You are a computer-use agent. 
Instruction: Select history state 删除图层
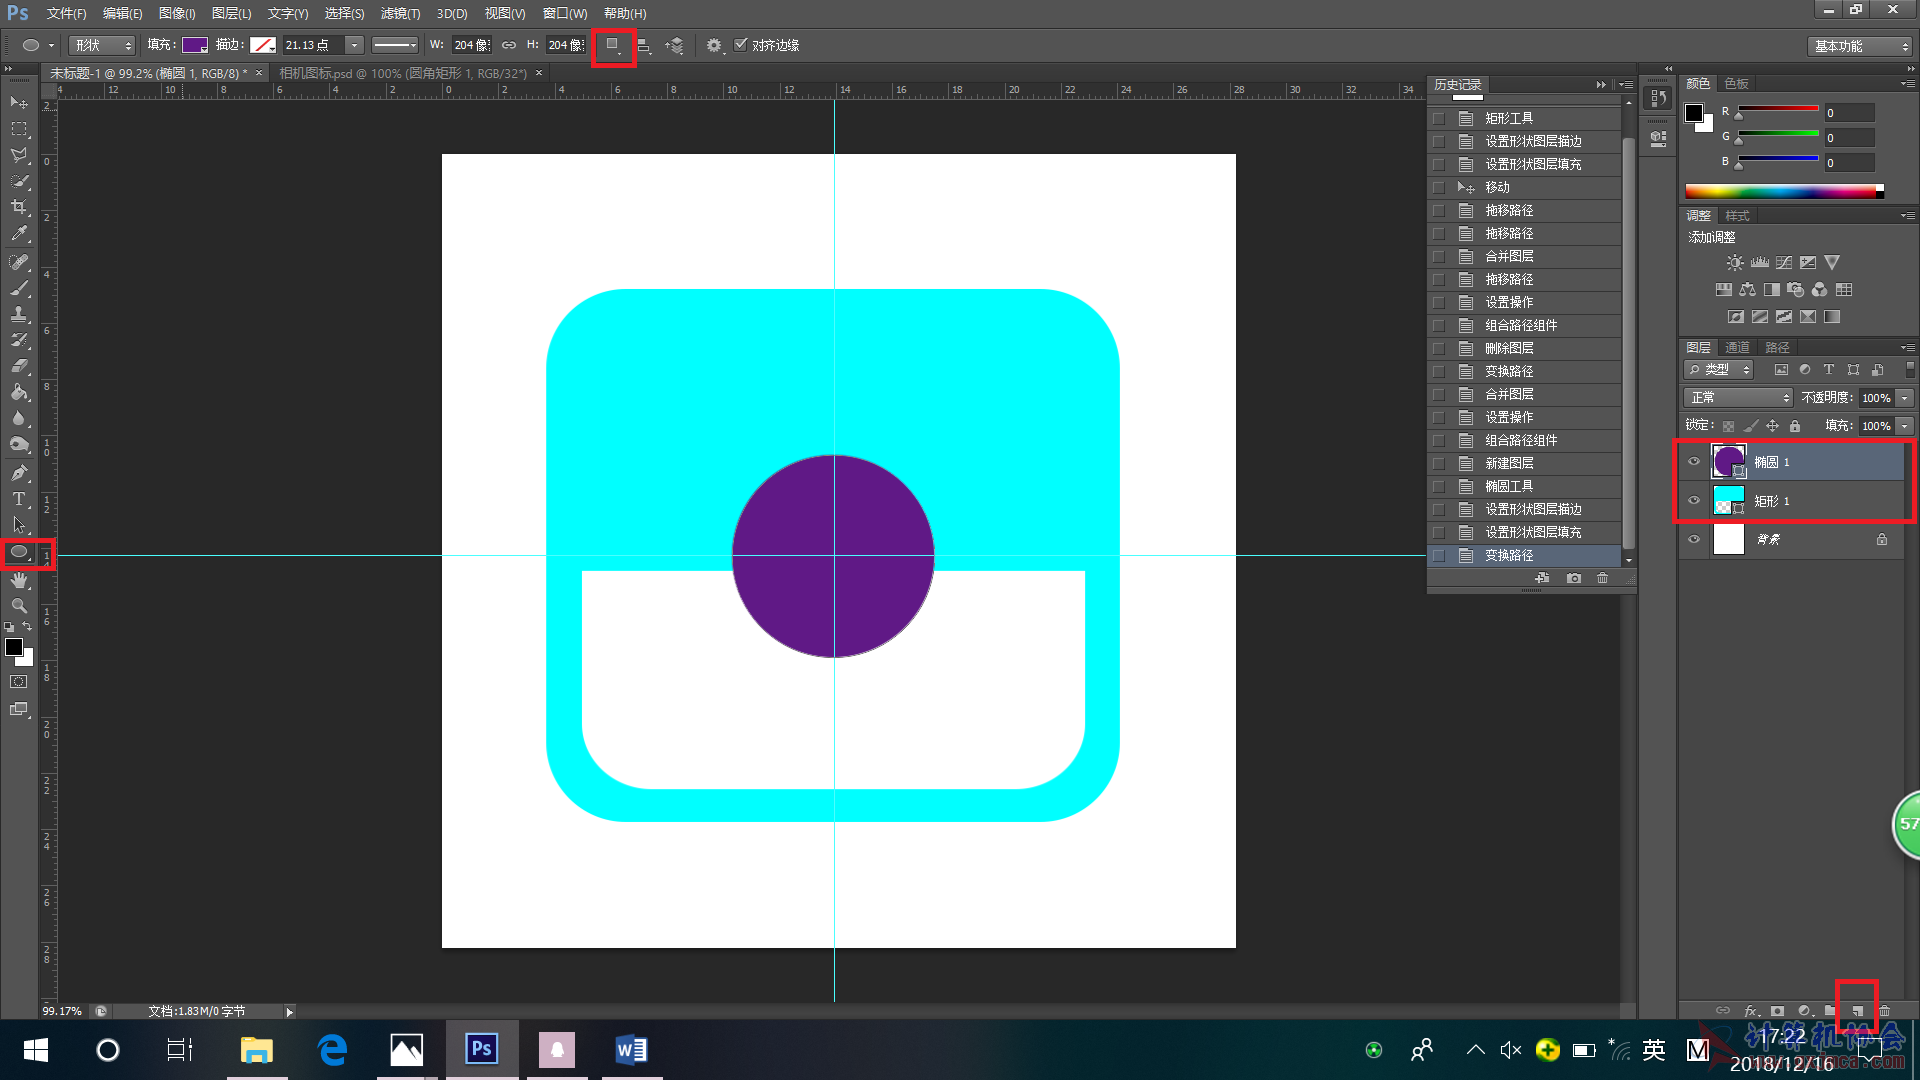[1524, 348]
